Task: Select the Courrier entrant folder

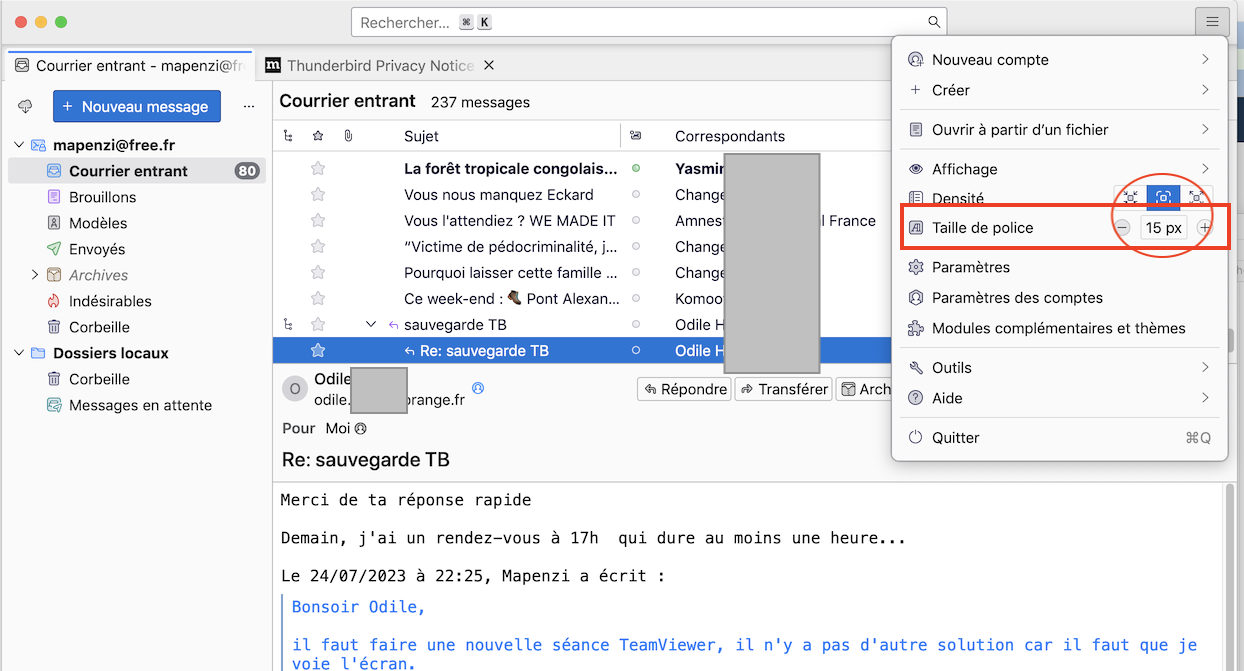Action: point(137,171)
